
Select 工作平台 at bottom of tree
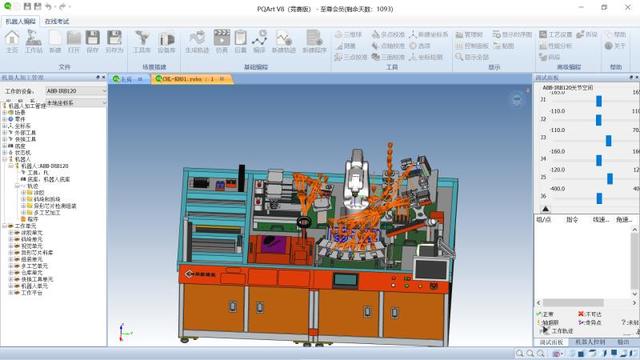click(x=31, y=293)
